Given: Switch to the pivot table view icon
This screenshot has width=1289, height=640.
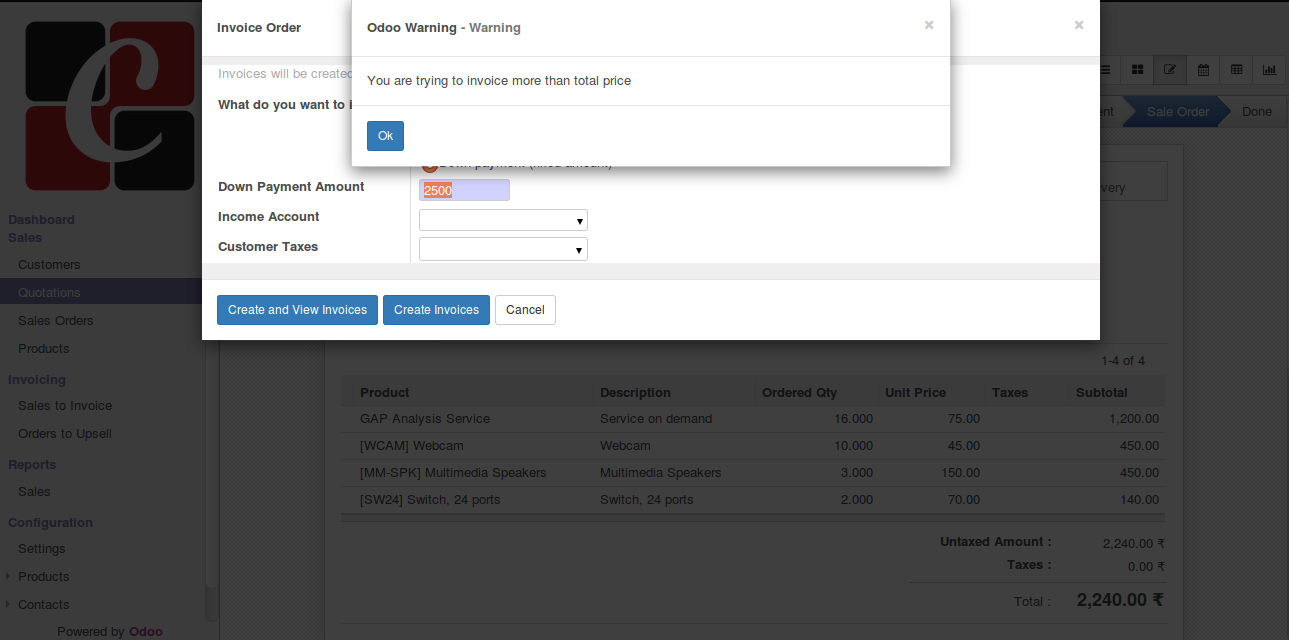Looking at the screenshot, I should point(1236,70).
